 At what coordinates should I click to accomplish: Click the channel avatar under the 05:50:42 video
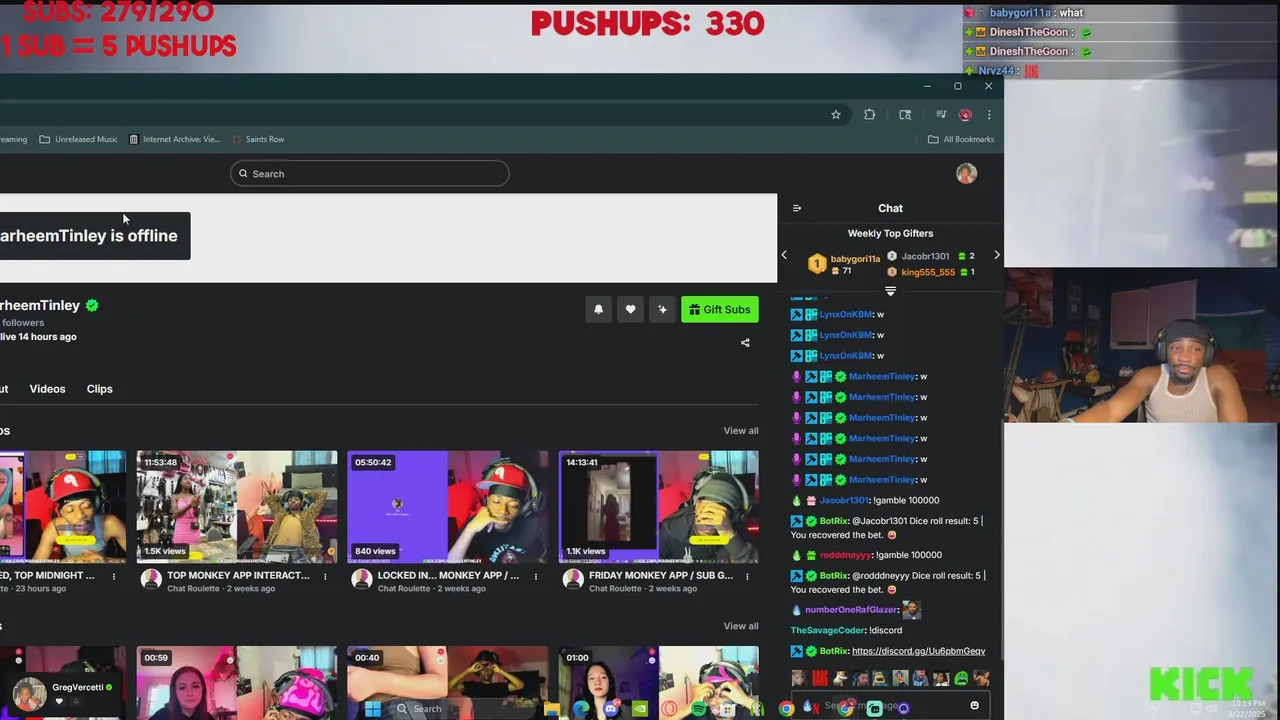pos(362,579)
